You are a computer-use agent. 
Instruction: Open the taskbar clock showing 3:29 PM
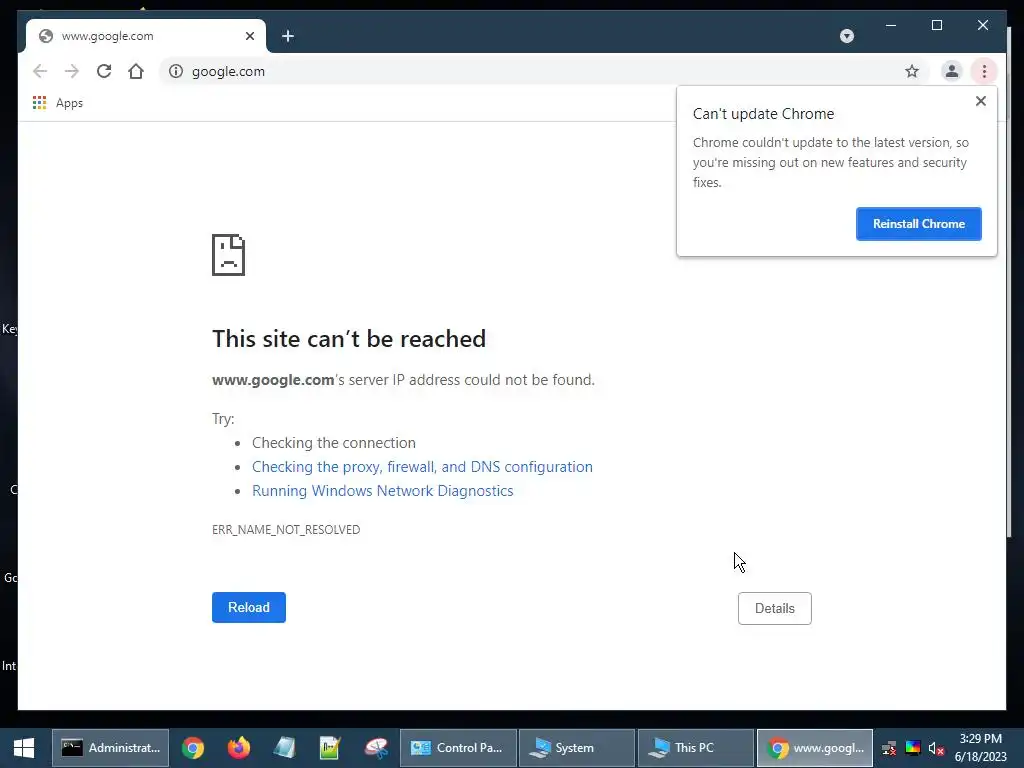[x=980, y=748]
